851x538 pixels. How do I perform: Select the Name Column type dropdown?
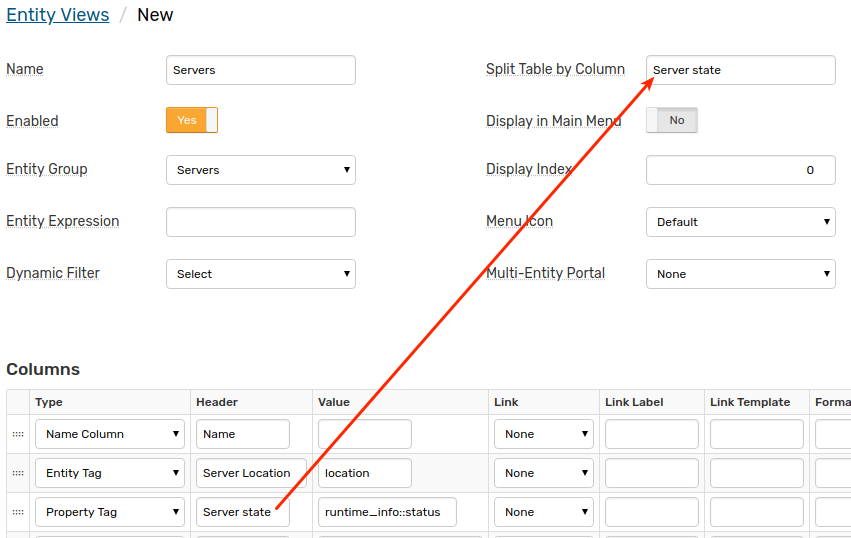pos(110,434)
